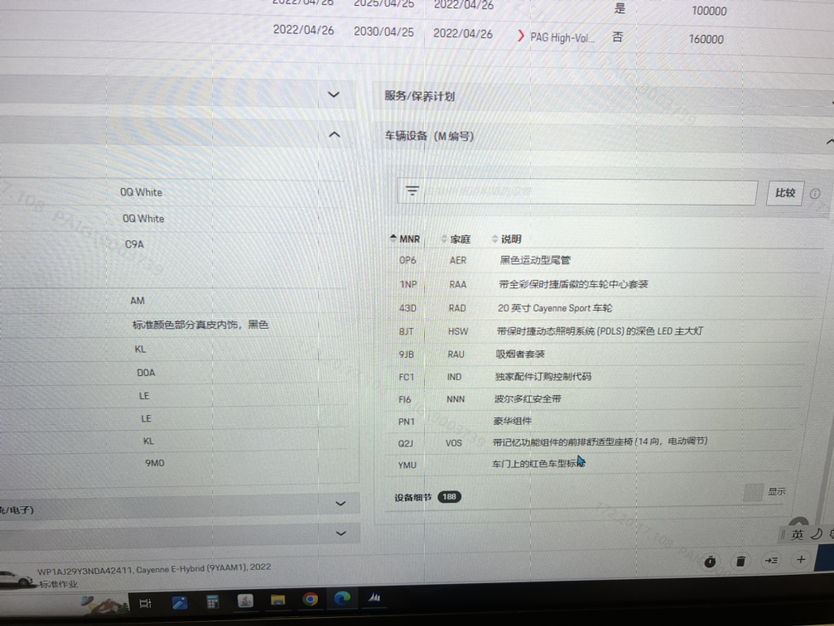Click the filter icon in the equipment search box

412,191
